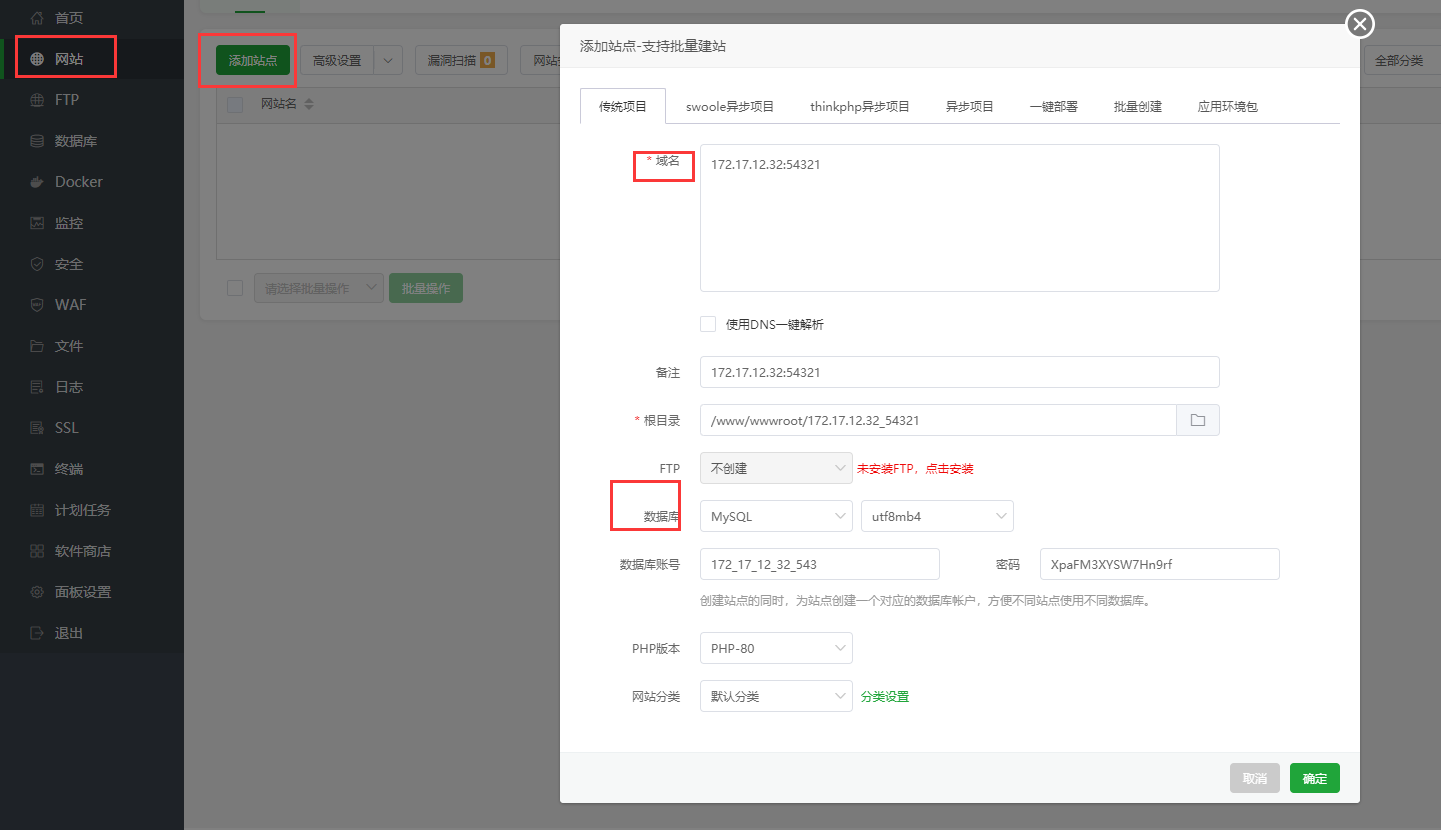The image size is (1441, 830).
Task: Click the SSL icon in sidebar
Action: click(x=37, y=428)
